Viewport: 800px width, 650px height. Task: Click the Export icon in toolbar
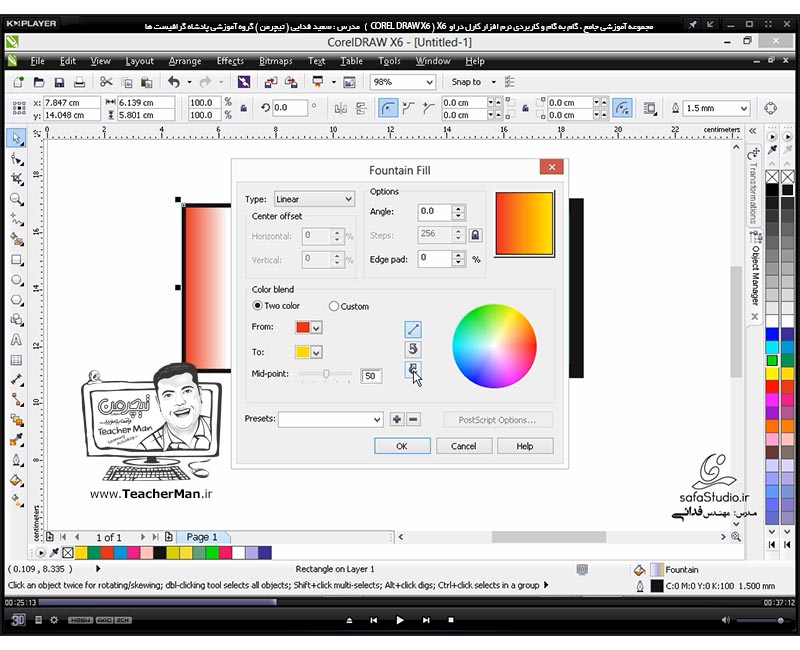[x=291, y=82]
